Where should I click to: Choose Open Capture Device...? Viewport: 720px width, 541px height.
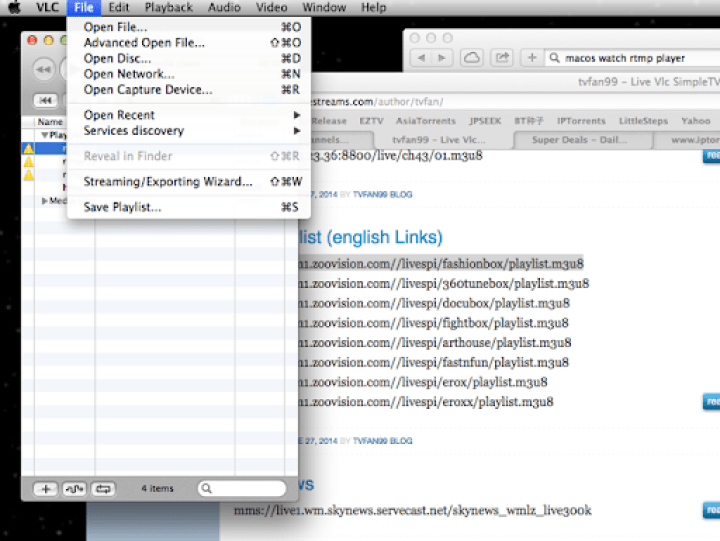coord(189,90)
